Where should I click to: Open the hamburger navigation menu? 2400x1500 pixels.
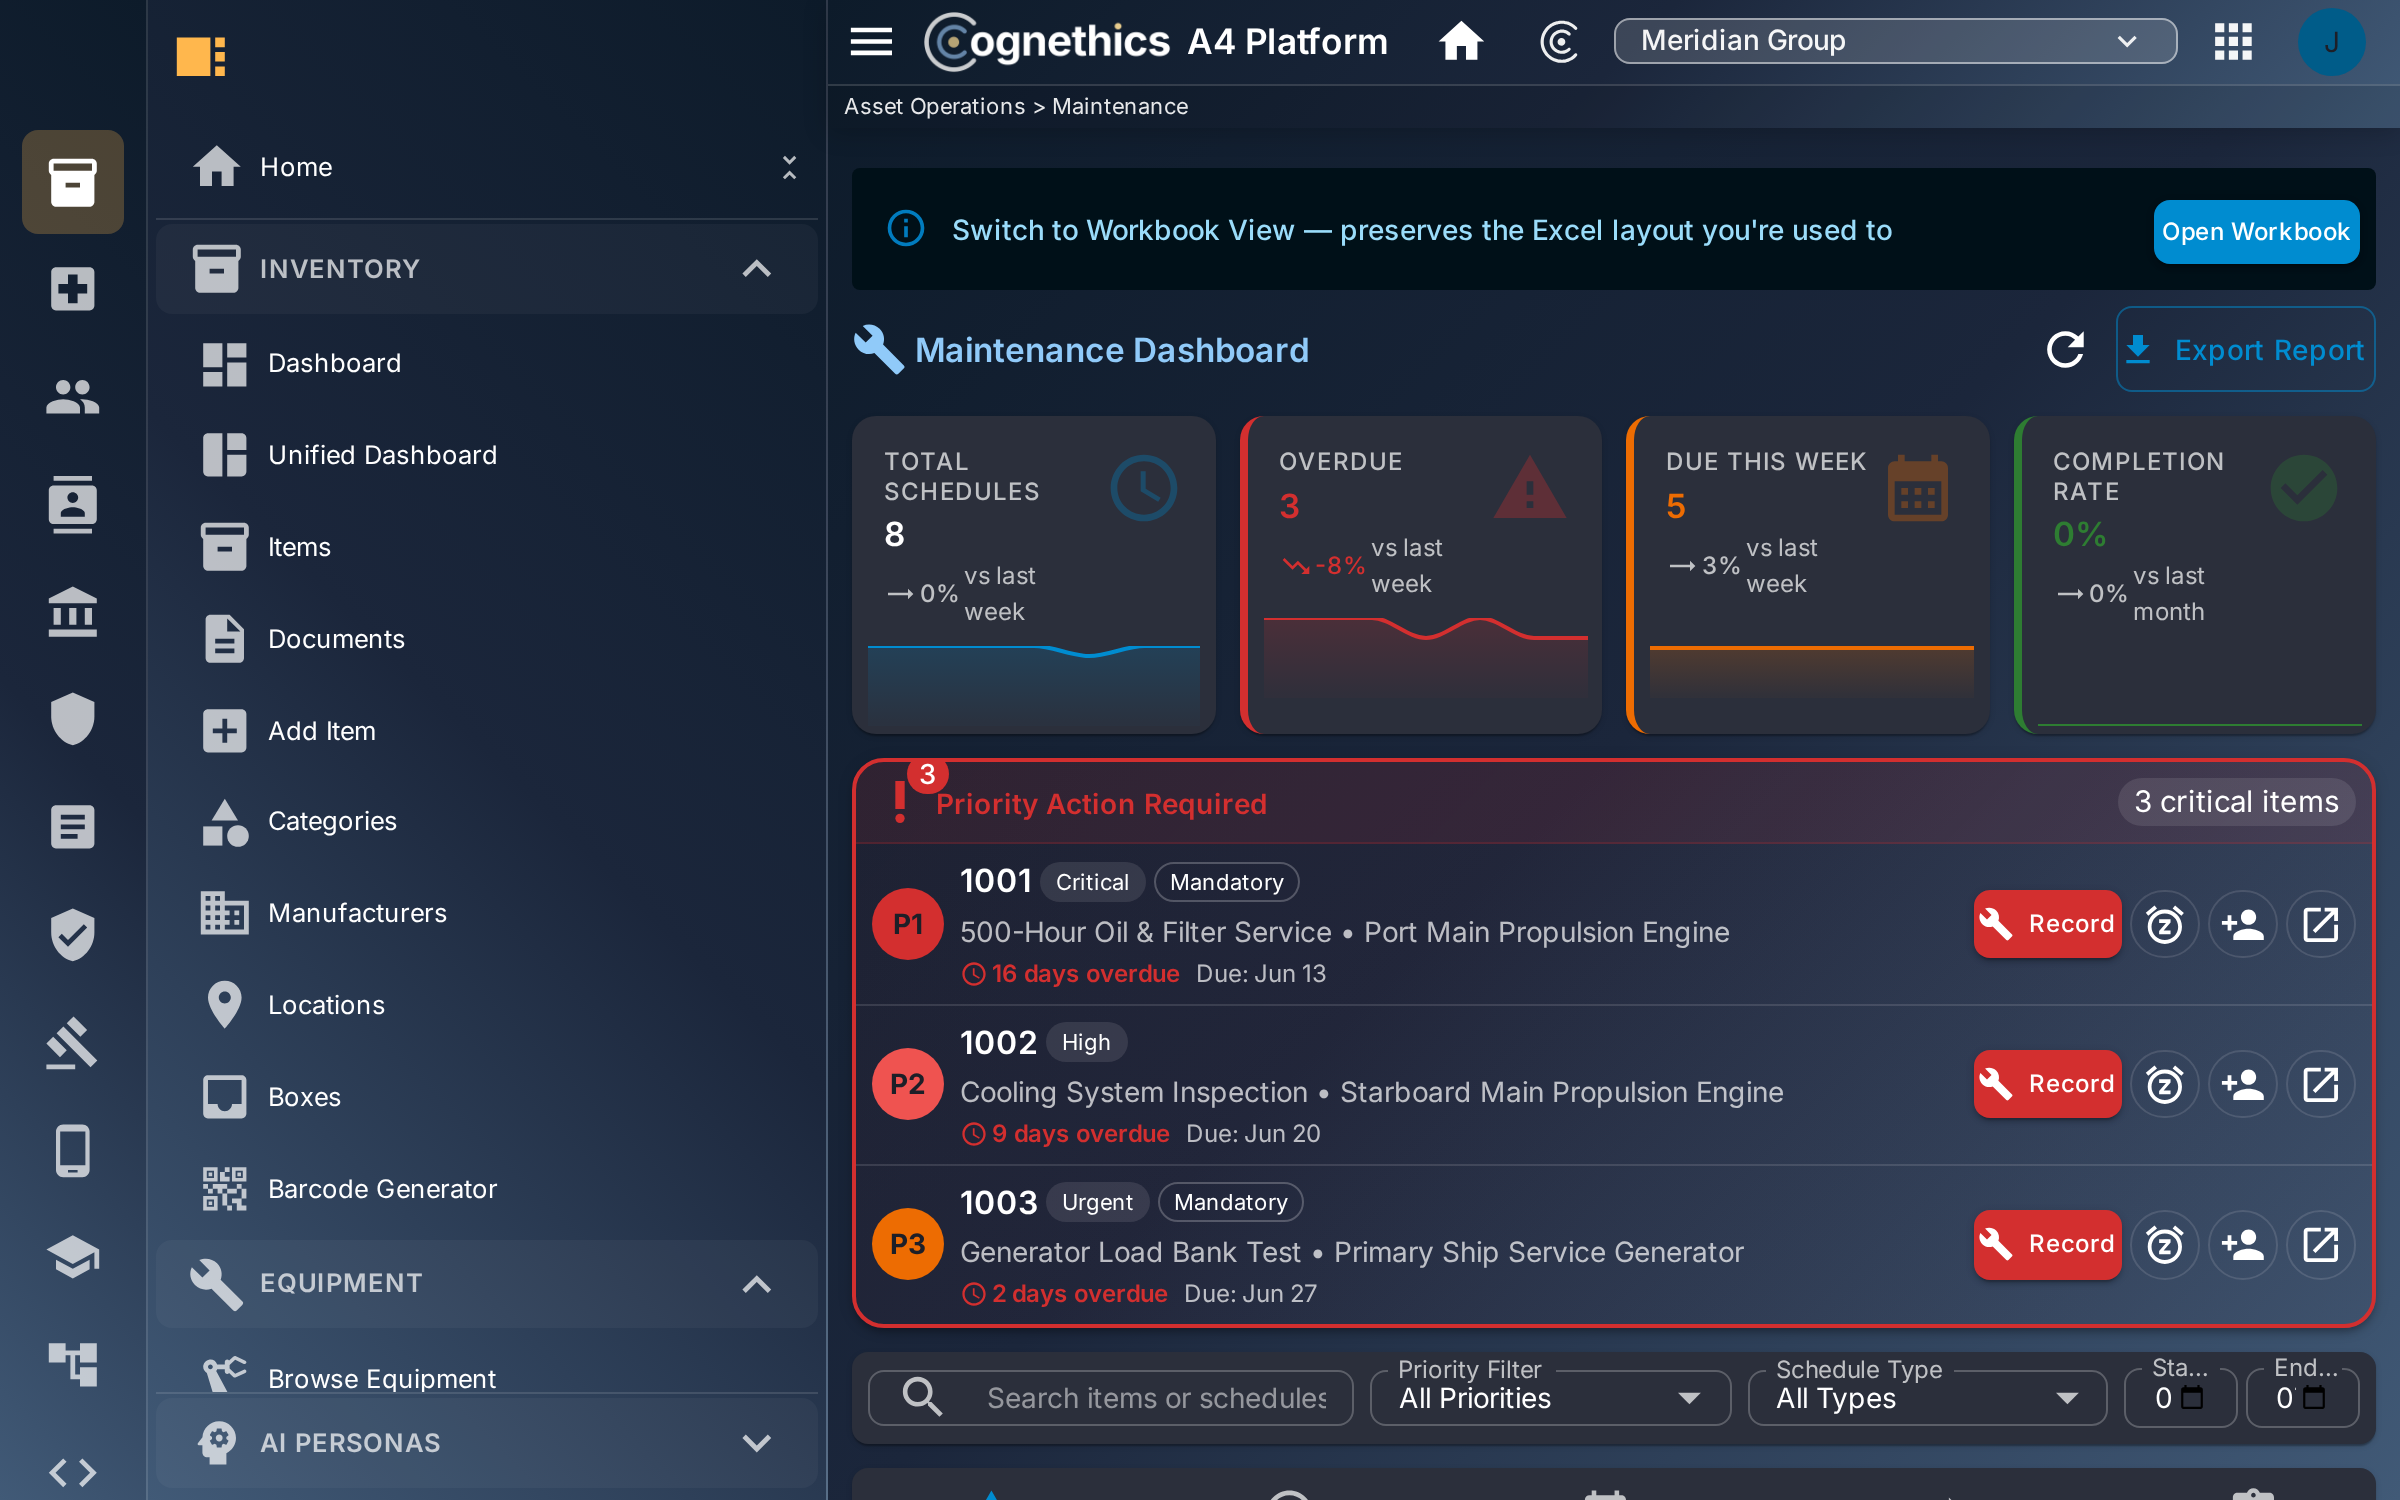tap(871, 42)
